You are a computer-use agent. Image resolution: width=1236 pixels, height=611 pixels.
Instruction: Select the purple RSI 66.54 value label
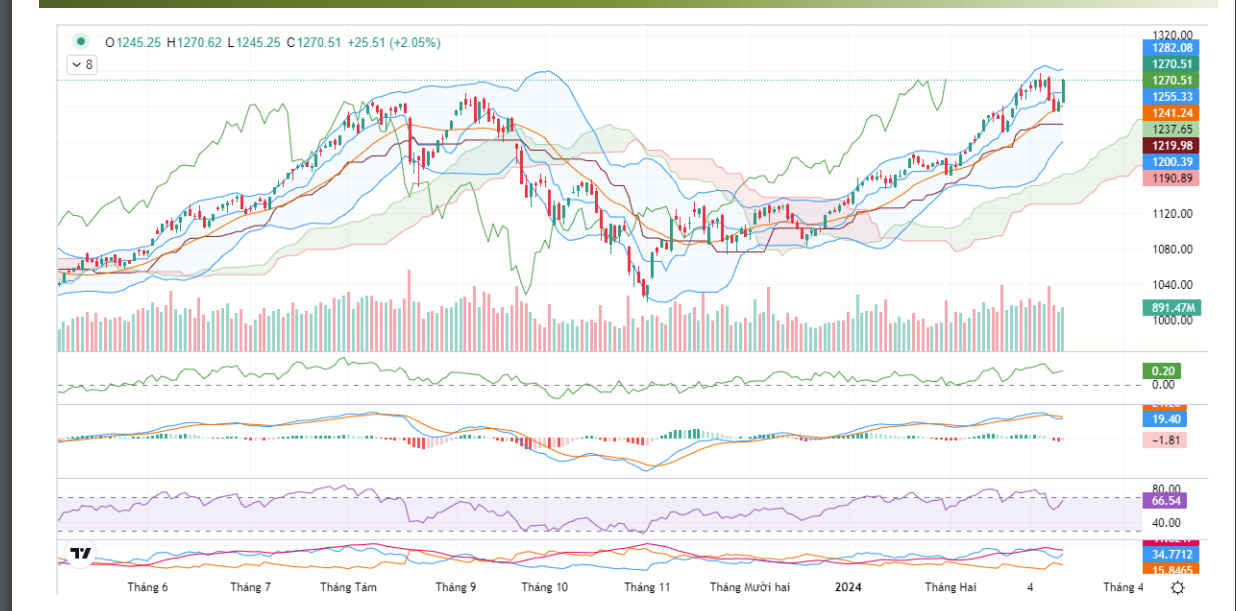point(1164,500)
